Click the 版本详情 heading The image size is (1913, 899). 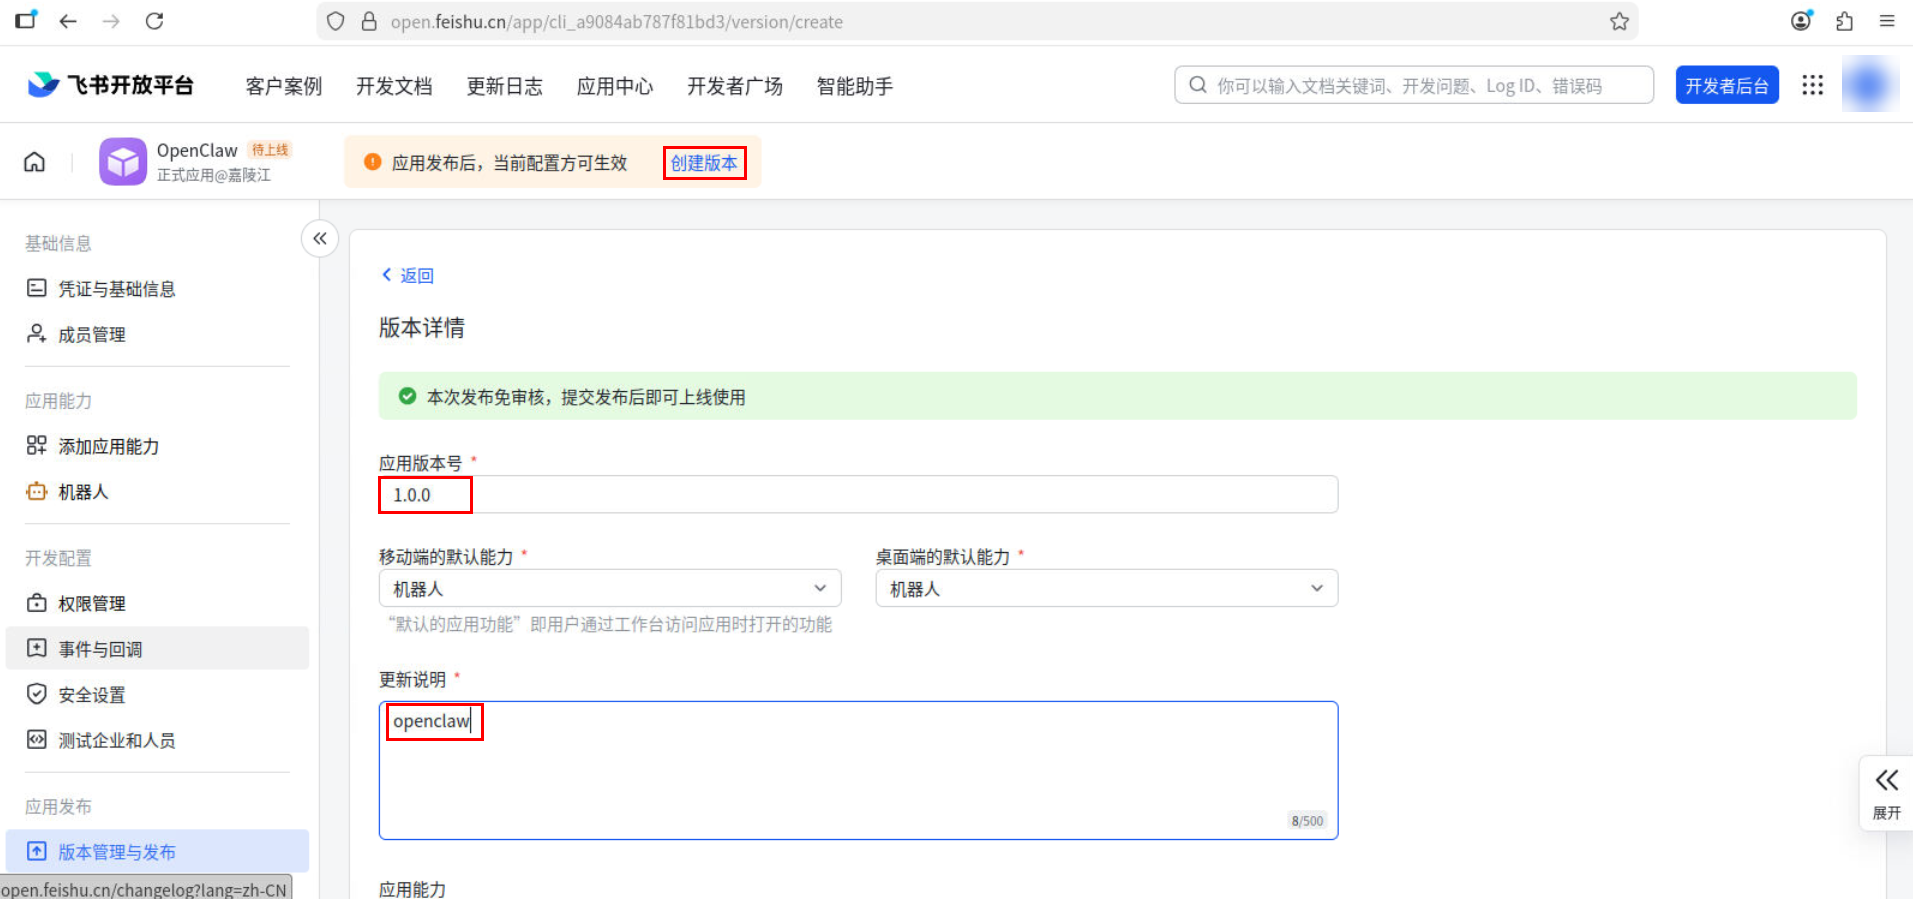pos(422,328)
